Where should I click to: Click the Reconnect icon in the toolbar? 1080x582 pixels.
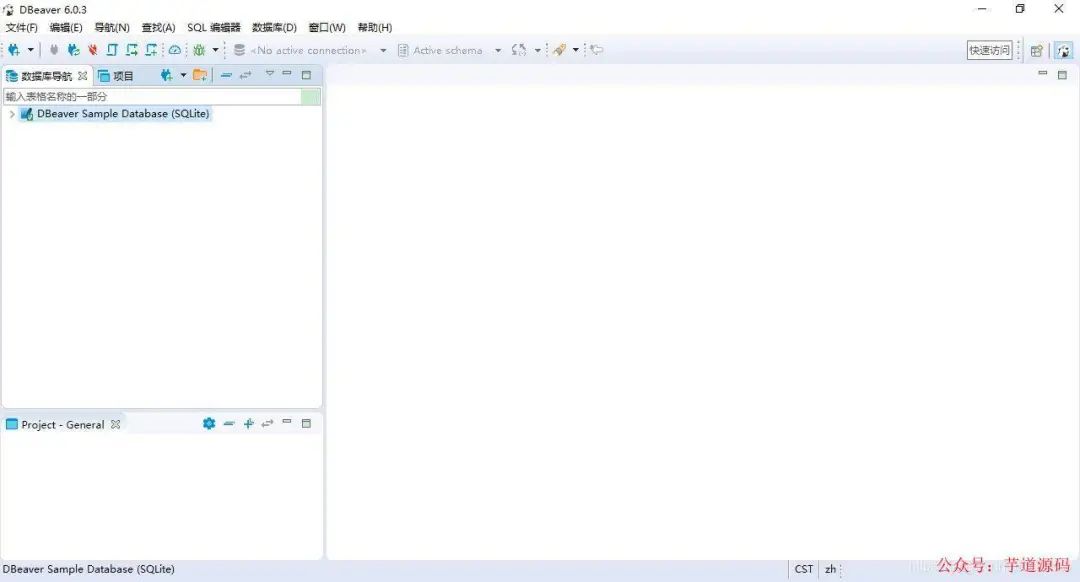(73, 50)
